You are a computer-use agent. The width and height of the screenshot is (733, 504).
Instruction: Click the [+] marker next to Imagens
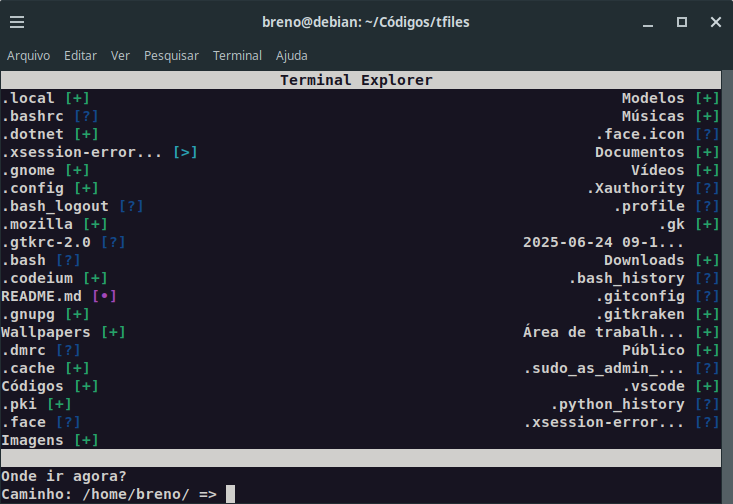(86, 440)
